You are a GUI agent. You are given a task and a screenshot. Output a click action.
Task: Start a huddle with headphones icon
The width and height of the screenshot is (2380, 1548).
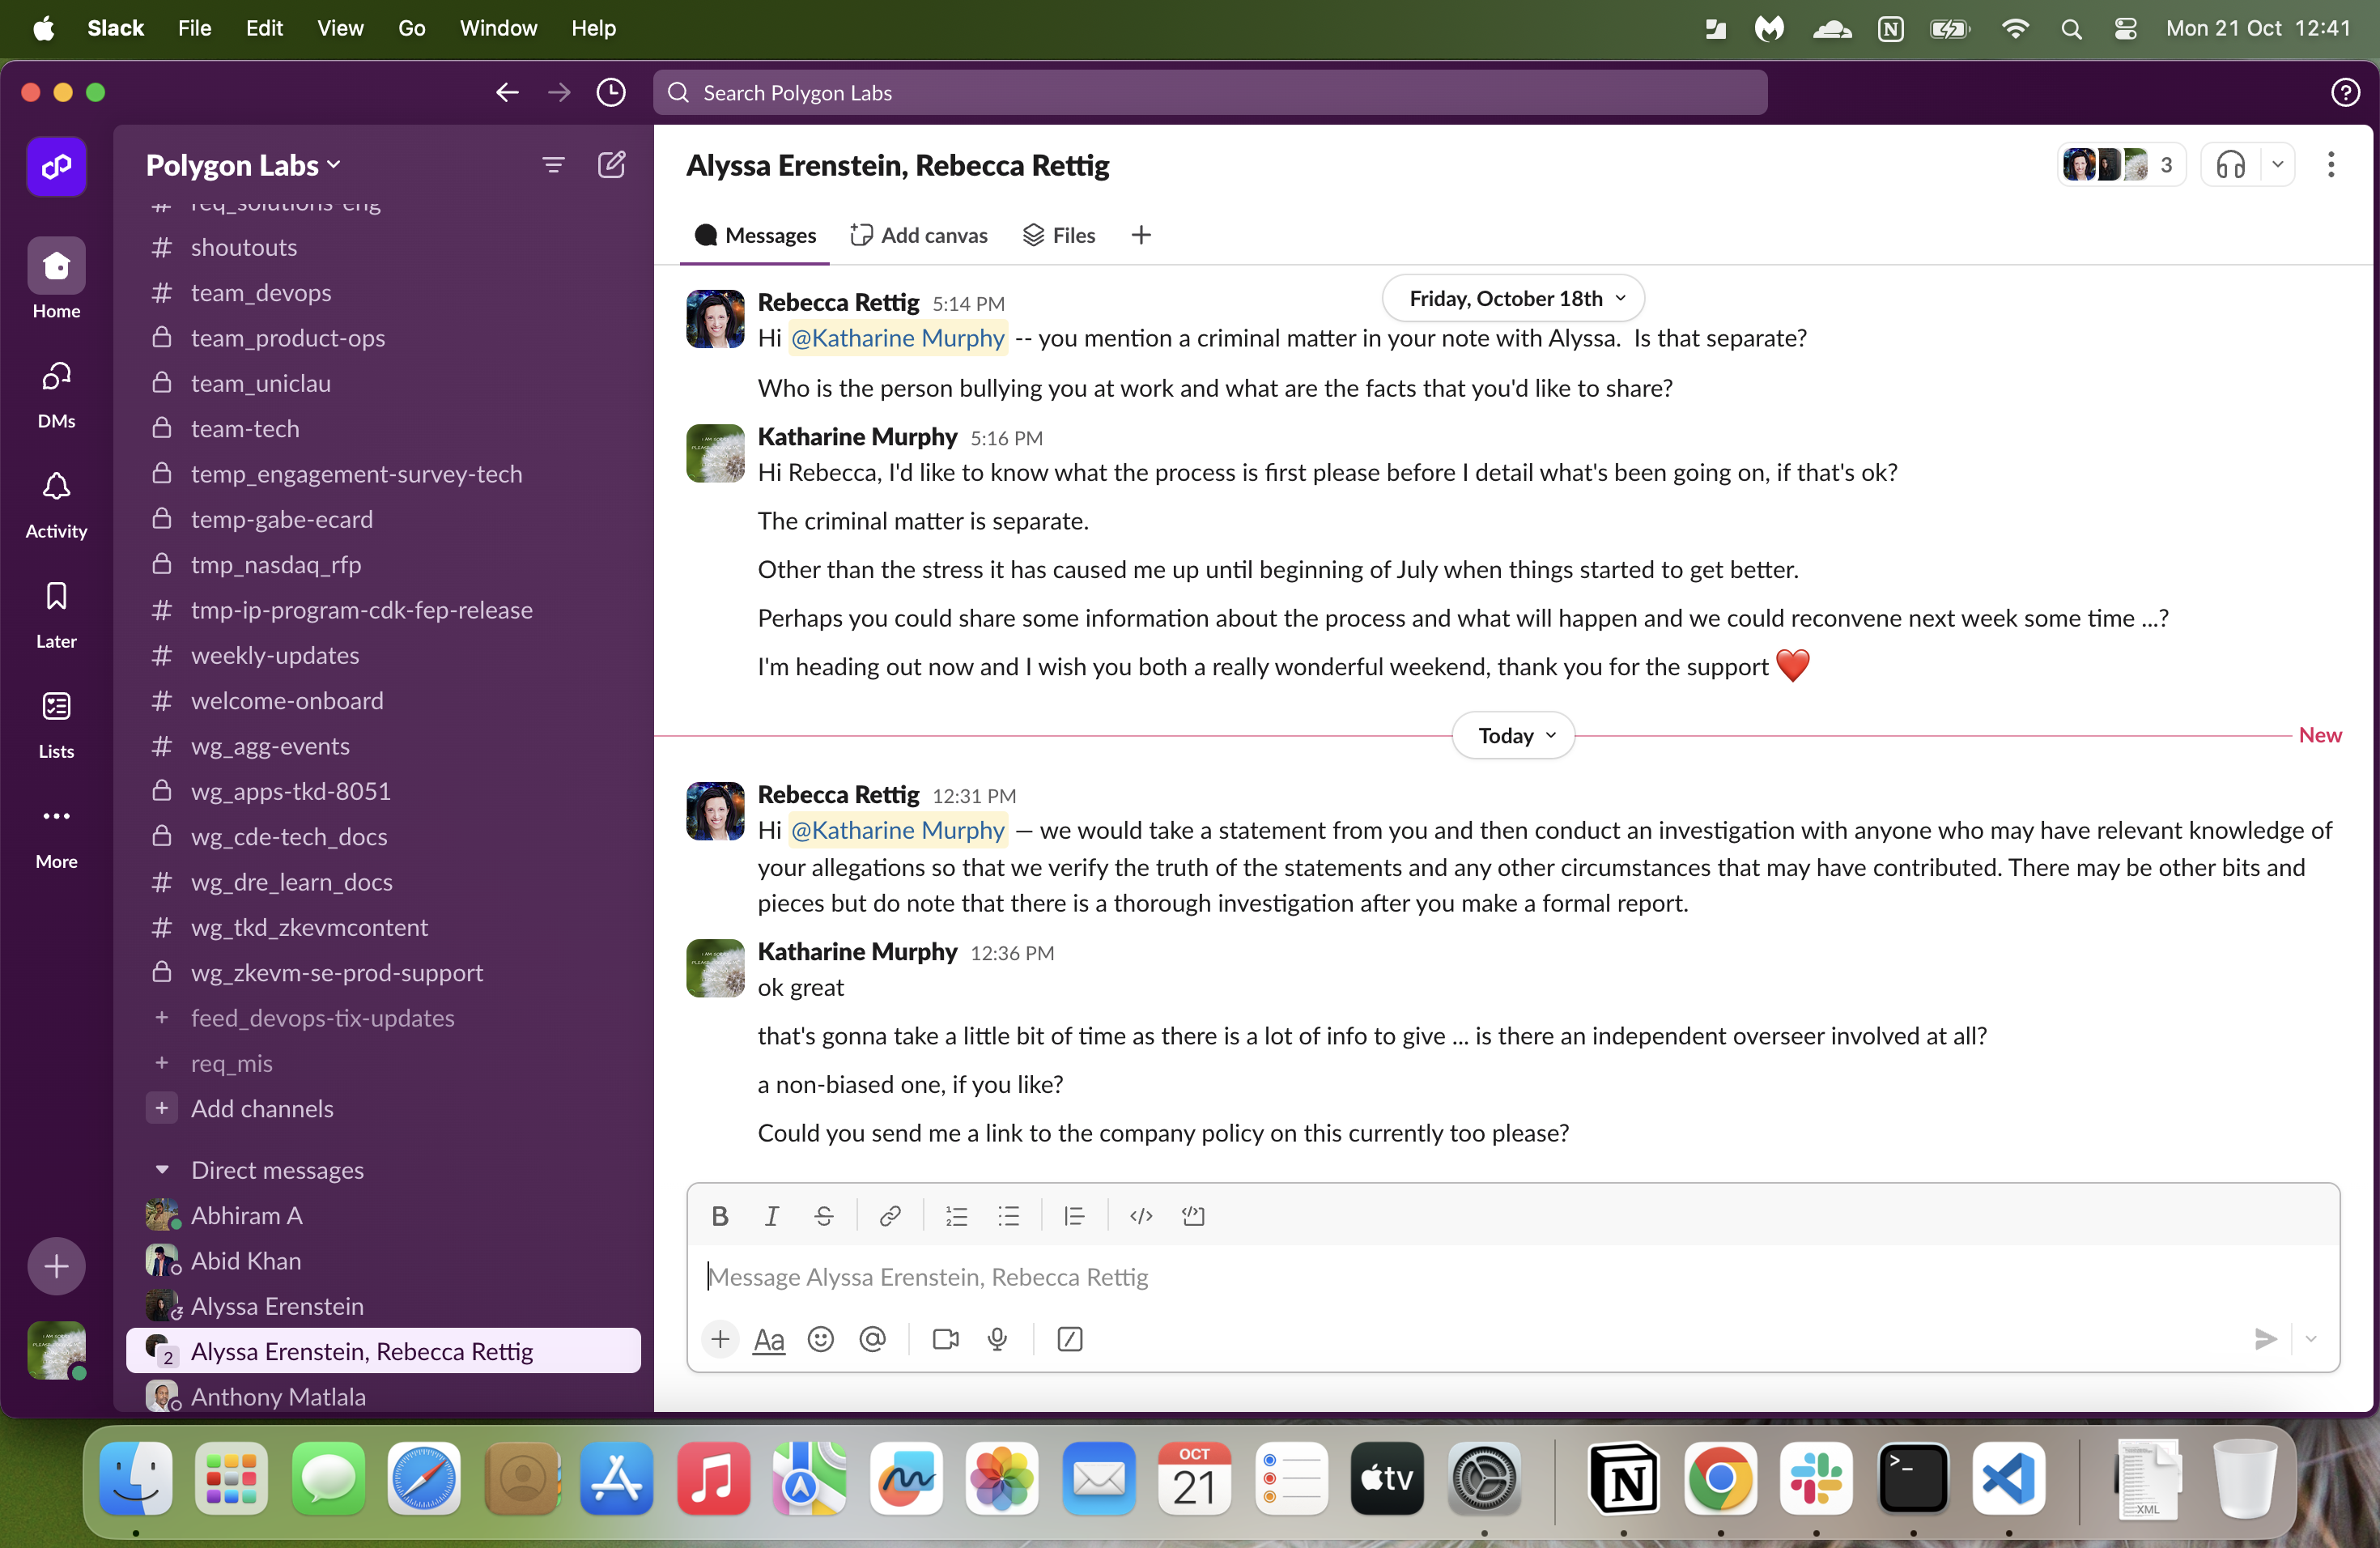[x=2232, y=165]
